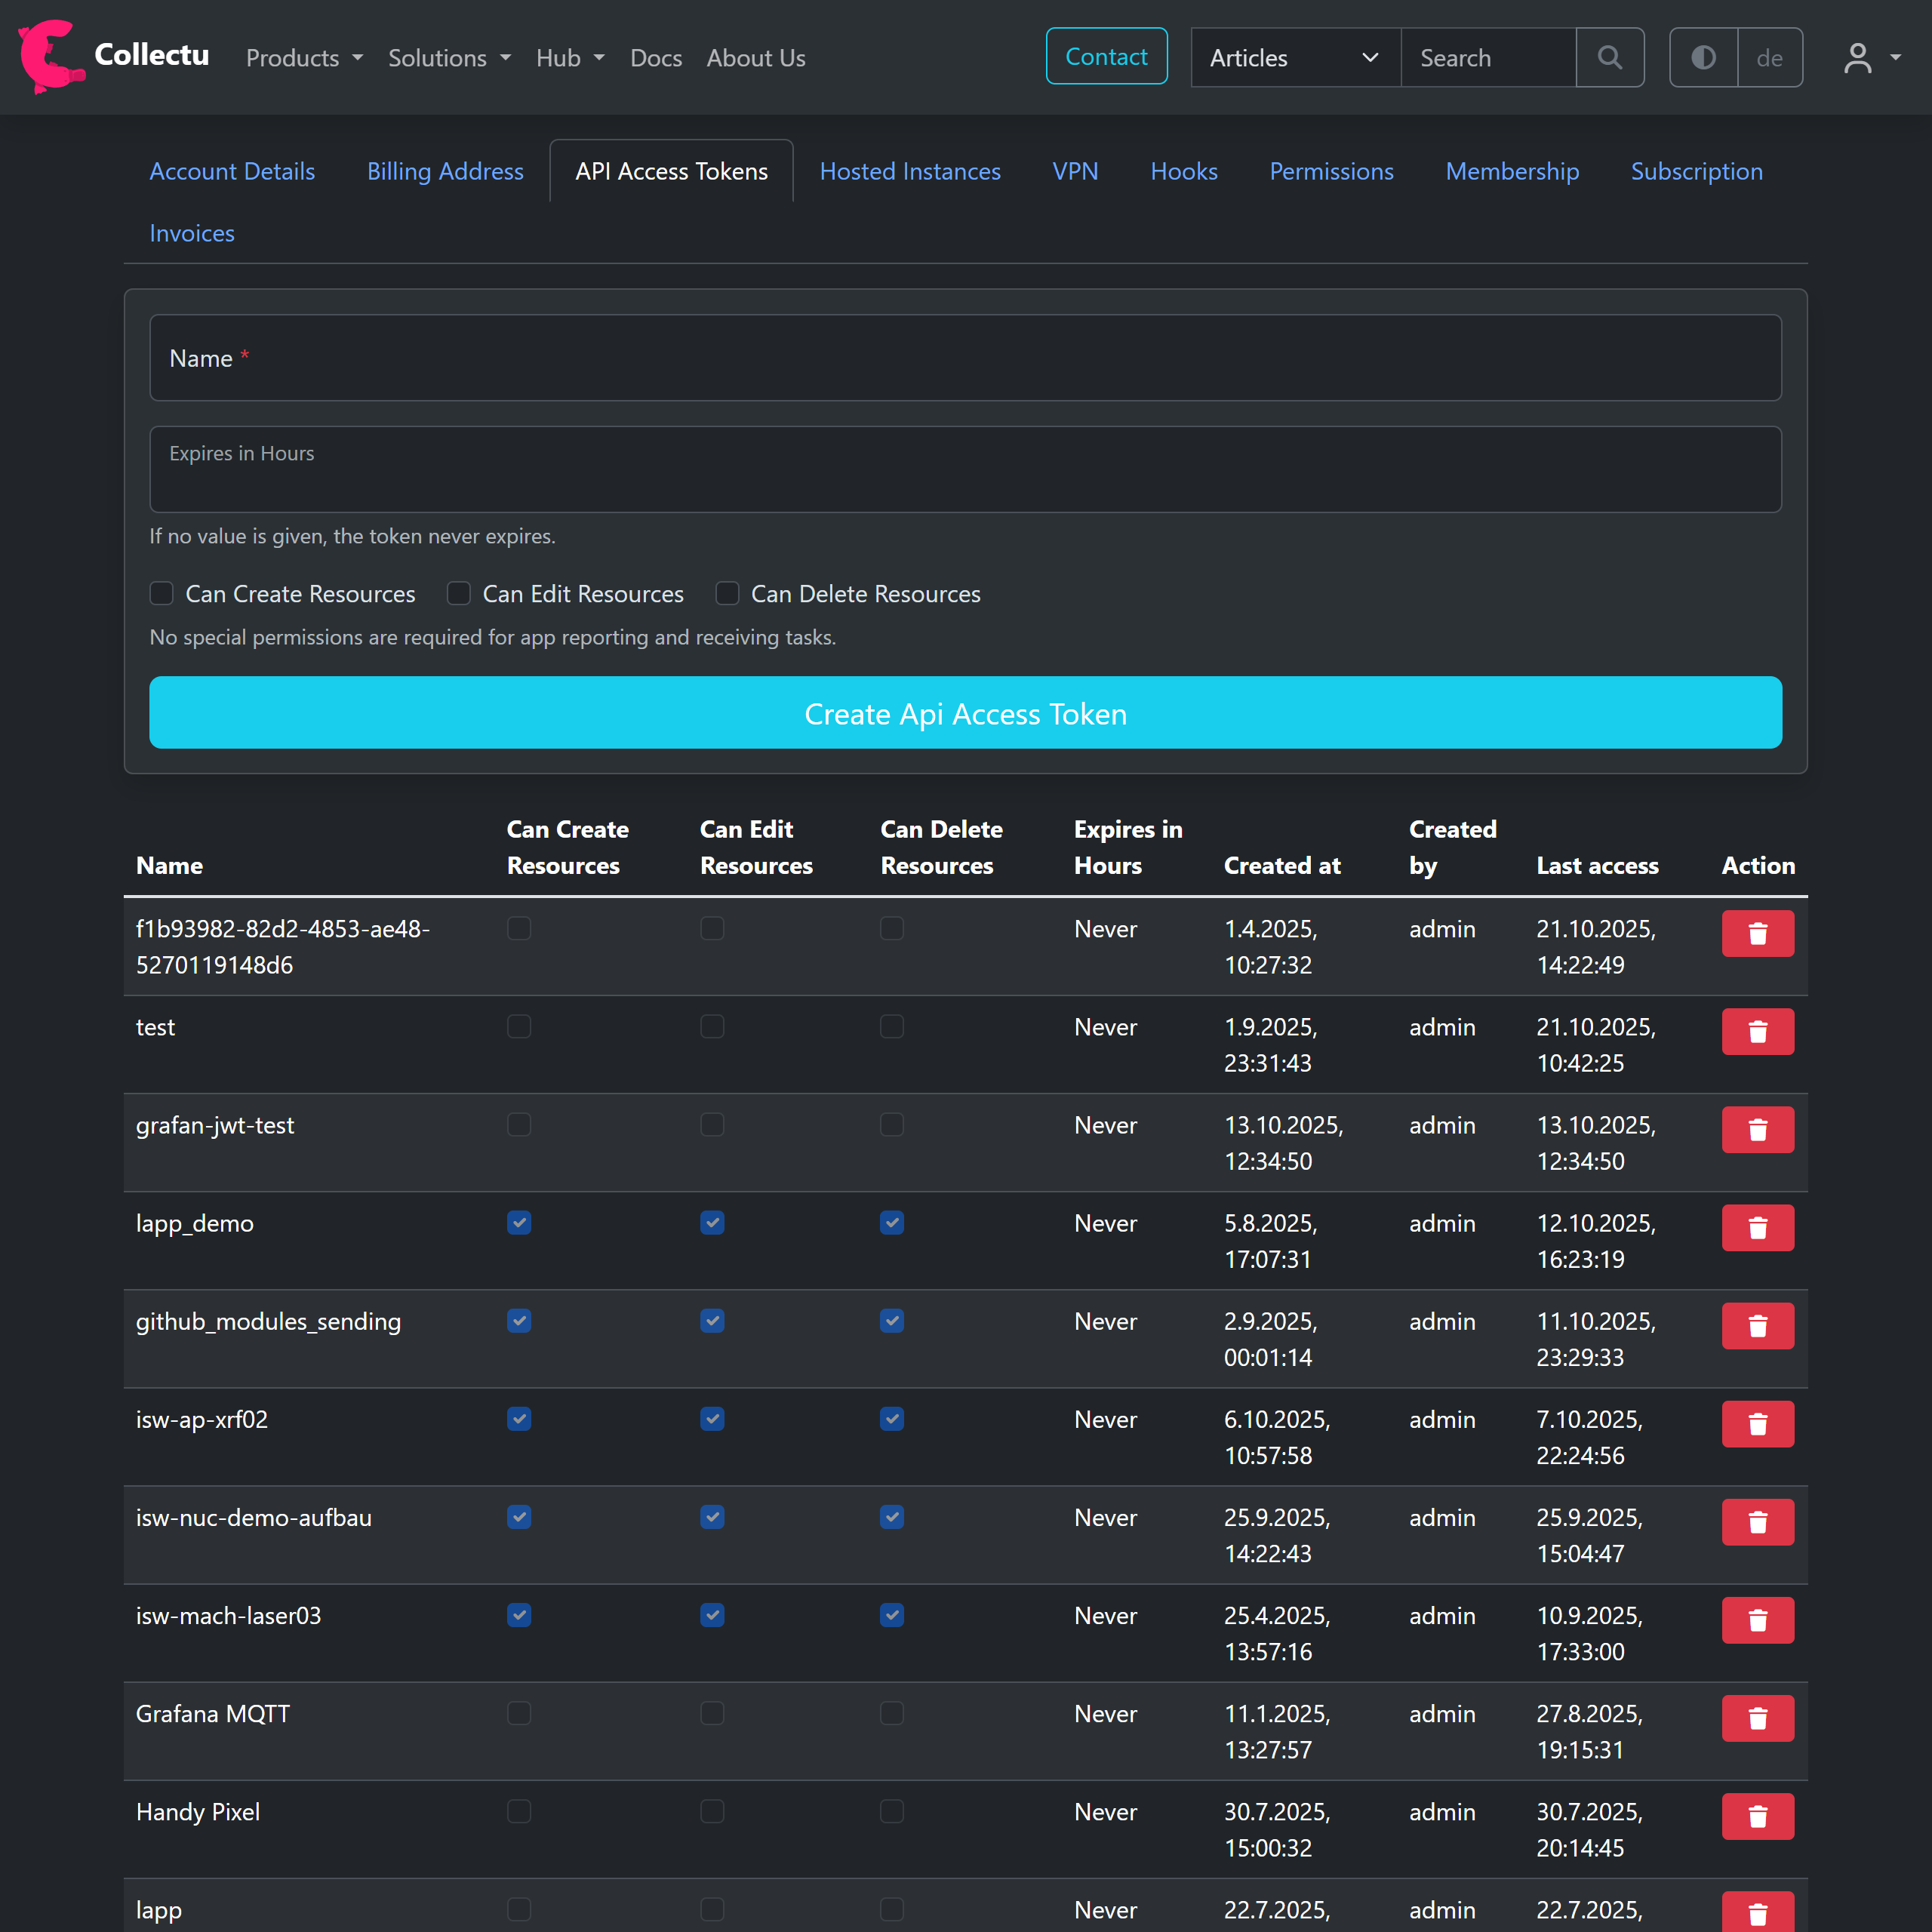The image size is (1932, 1932).
Task: Toggle the dark/light theme icon
Action: point(1703,58)
